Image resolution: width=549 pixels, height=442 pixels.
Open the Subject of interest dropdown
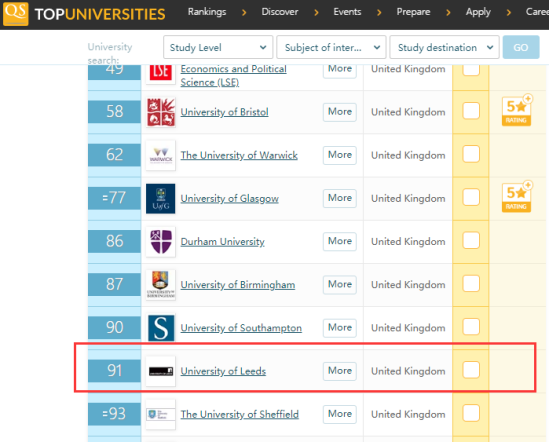331,47
